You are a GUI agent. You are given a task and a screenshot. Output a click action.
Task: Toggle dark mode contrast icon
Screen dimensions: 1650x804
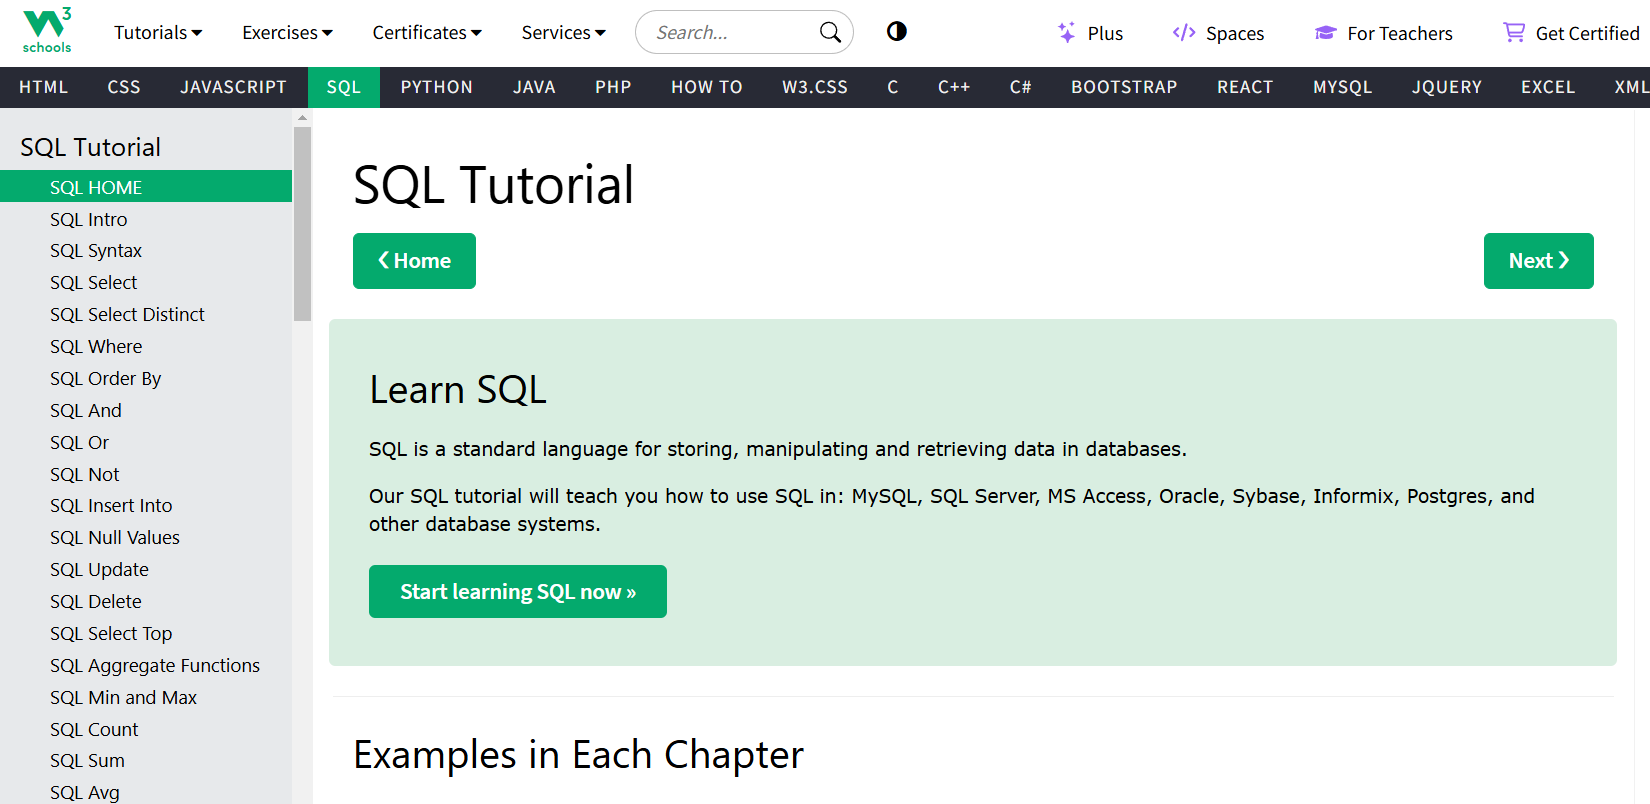pos(897,32)
